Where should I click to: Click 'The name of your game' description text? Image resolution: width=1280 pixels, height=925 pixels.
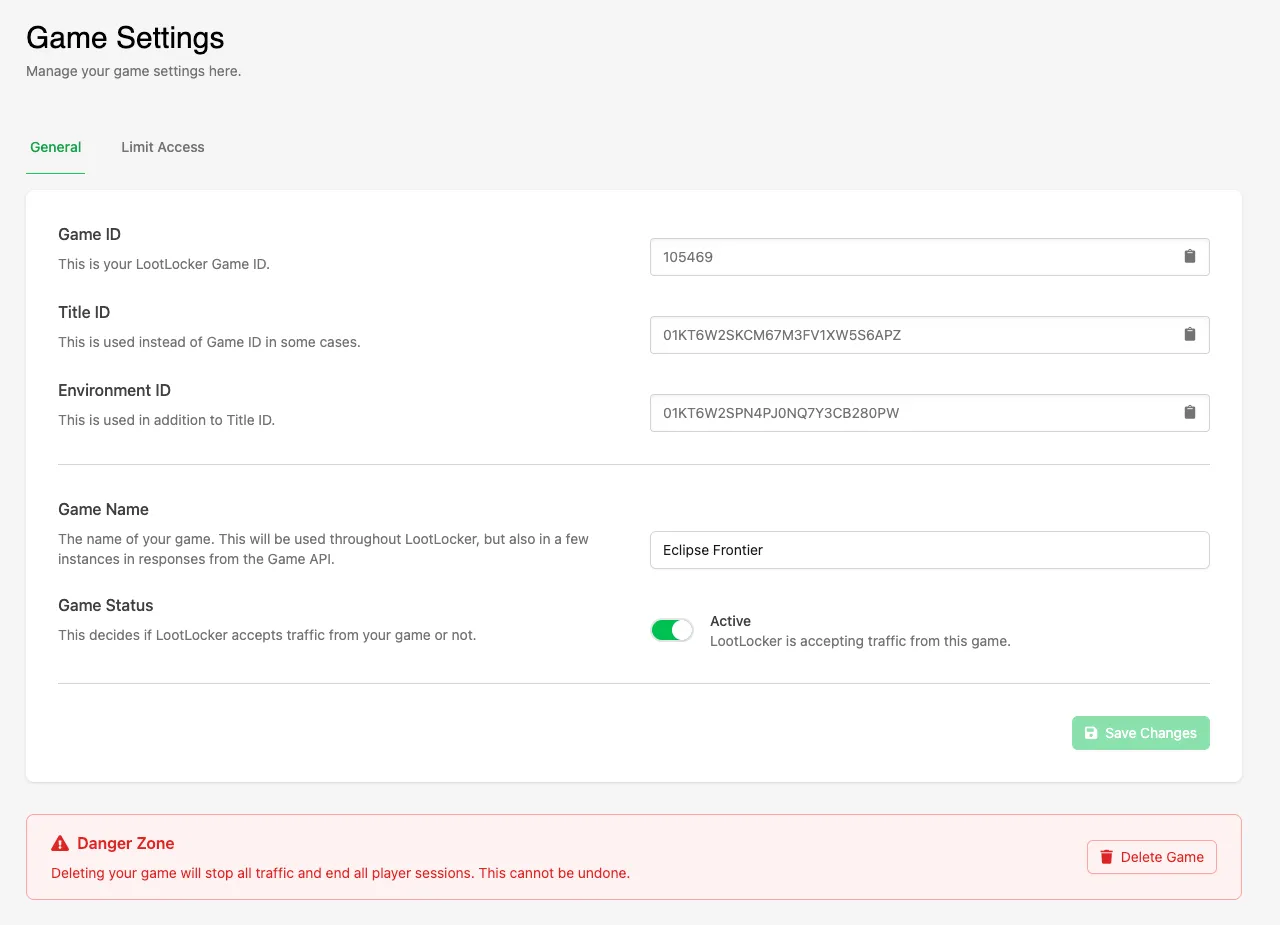pos(324,549)
